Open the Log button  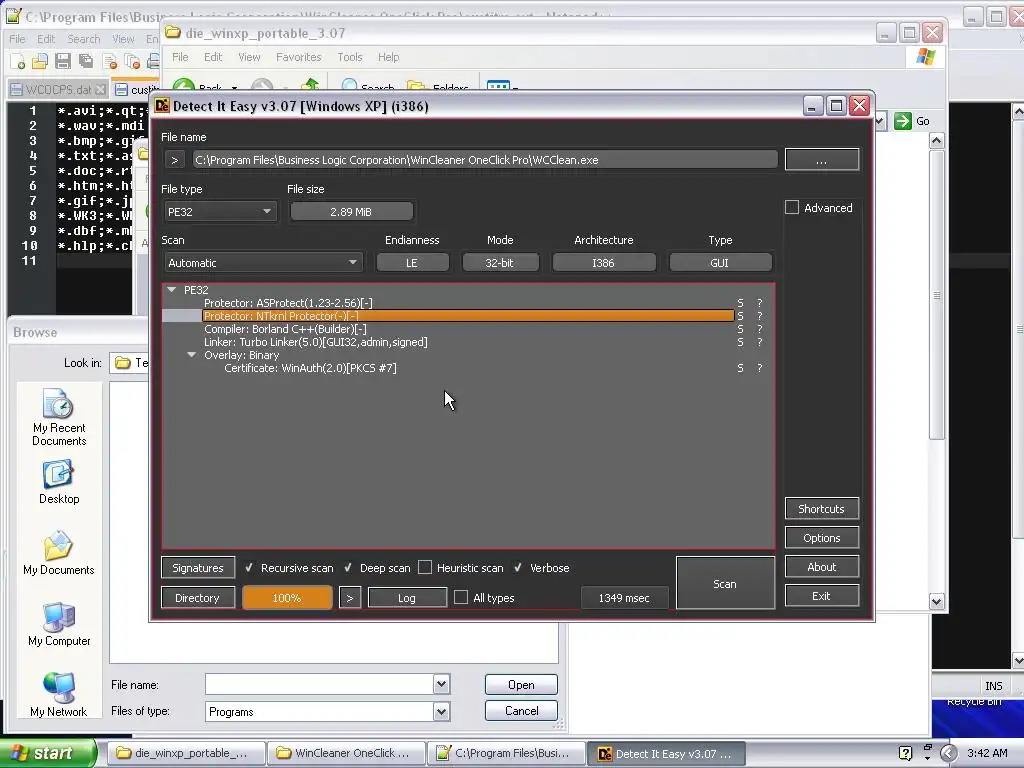pos(407,598)
